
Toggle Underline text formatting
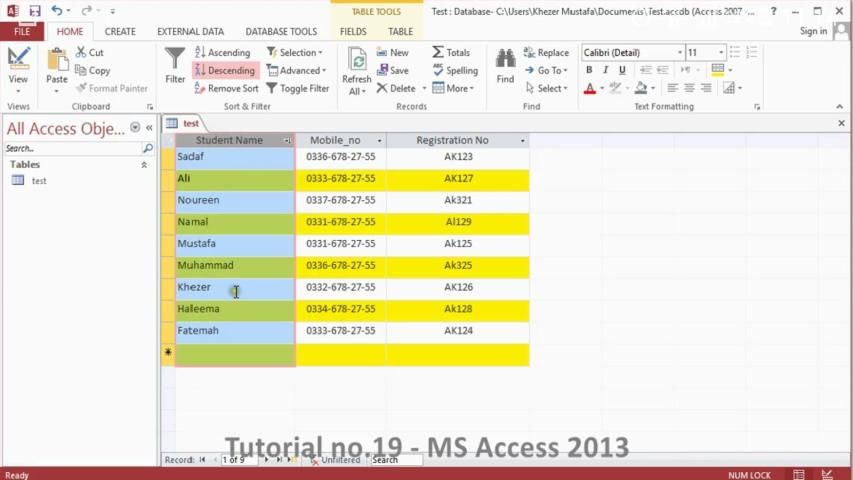(622, 70)
